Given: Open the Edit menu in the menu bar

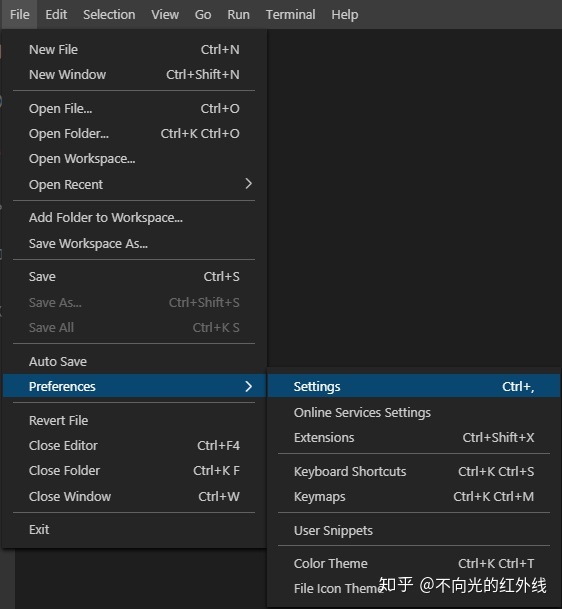Looking at the screenshot, I should click(56, 14).
